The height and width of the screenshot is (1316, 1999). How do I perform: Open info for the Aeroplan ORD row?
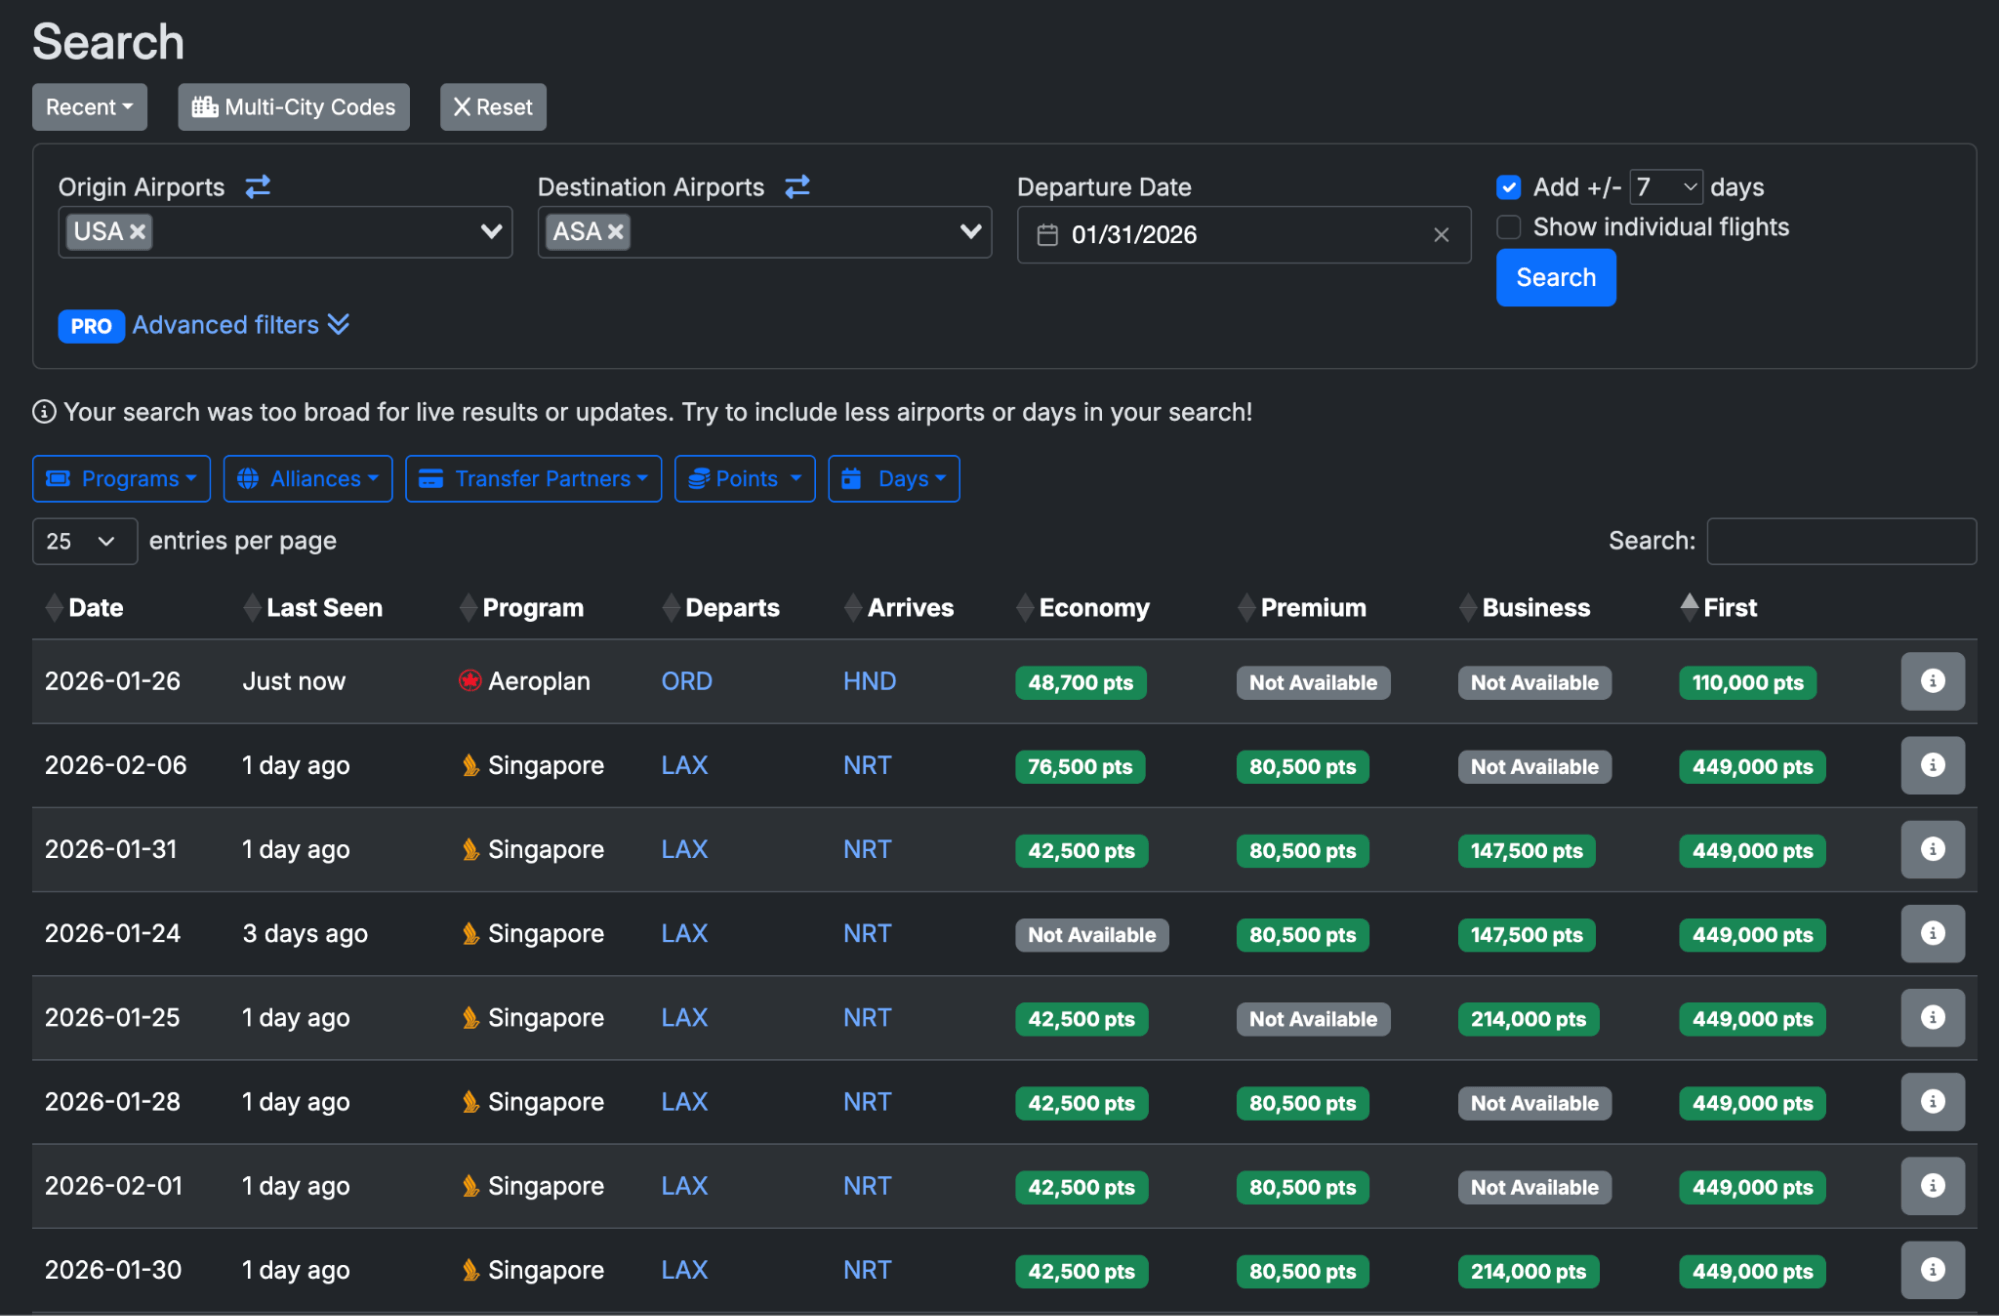[x=1931, y=682]
